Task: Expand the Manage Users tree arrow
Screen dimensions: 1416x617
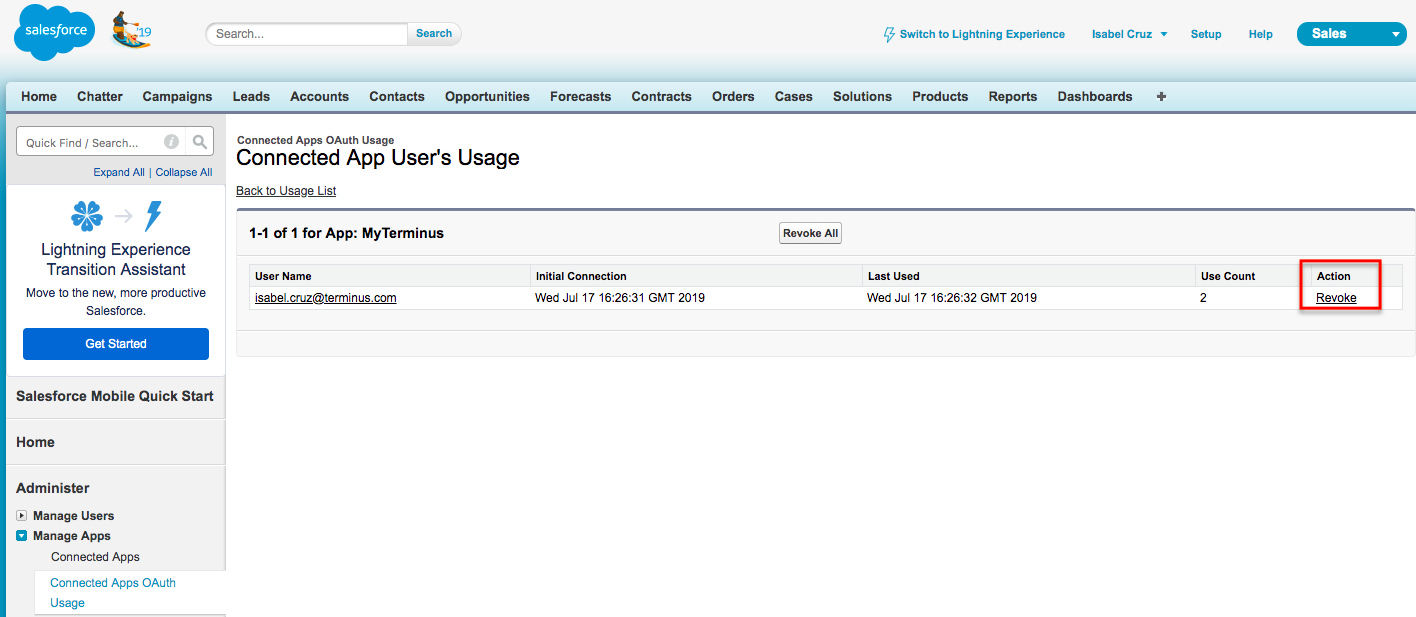Action: point(22,516)
